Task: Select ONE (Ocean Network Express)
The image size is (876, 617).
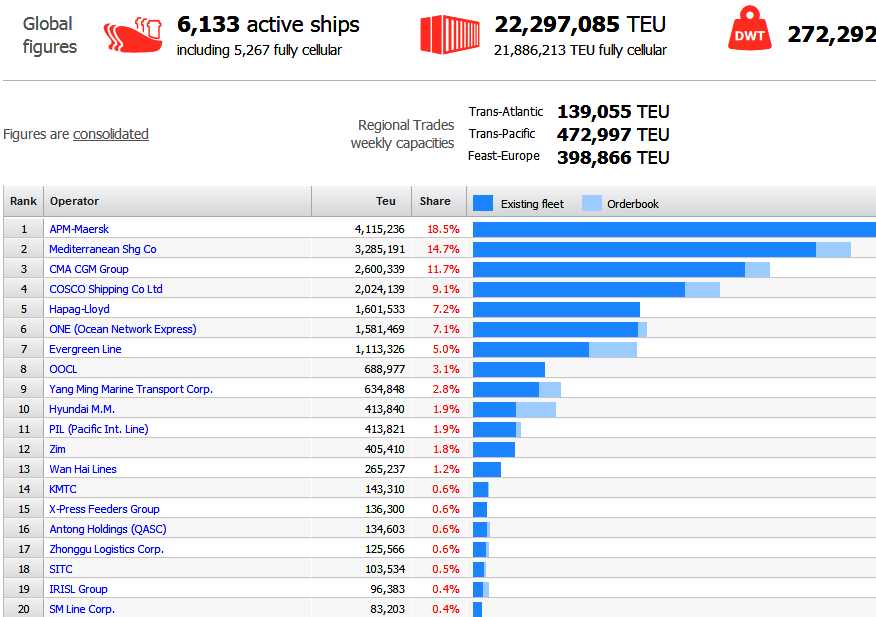Action: click(x=123, y=329)
